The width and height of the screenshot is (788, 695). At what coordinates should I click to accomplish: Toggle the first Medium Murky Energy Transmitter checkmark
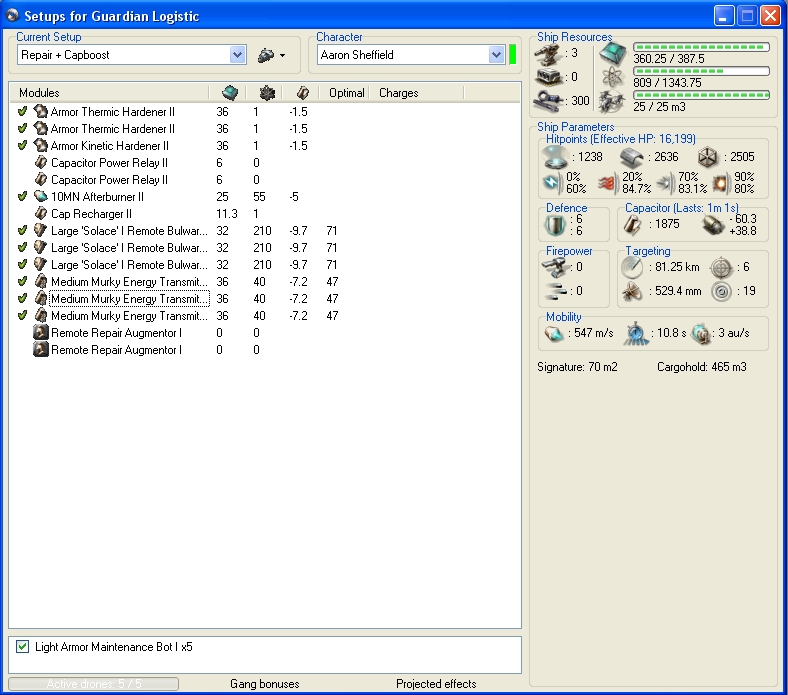click(22, 282)
